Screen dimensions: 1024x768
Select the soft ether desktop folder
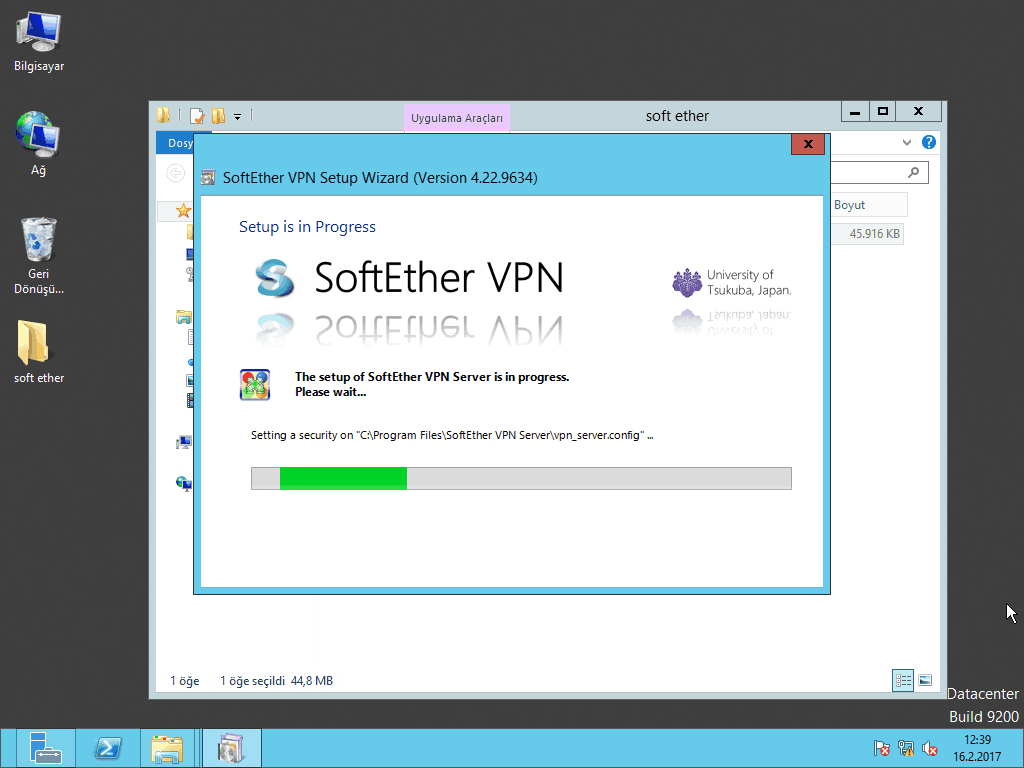[39, 353]
